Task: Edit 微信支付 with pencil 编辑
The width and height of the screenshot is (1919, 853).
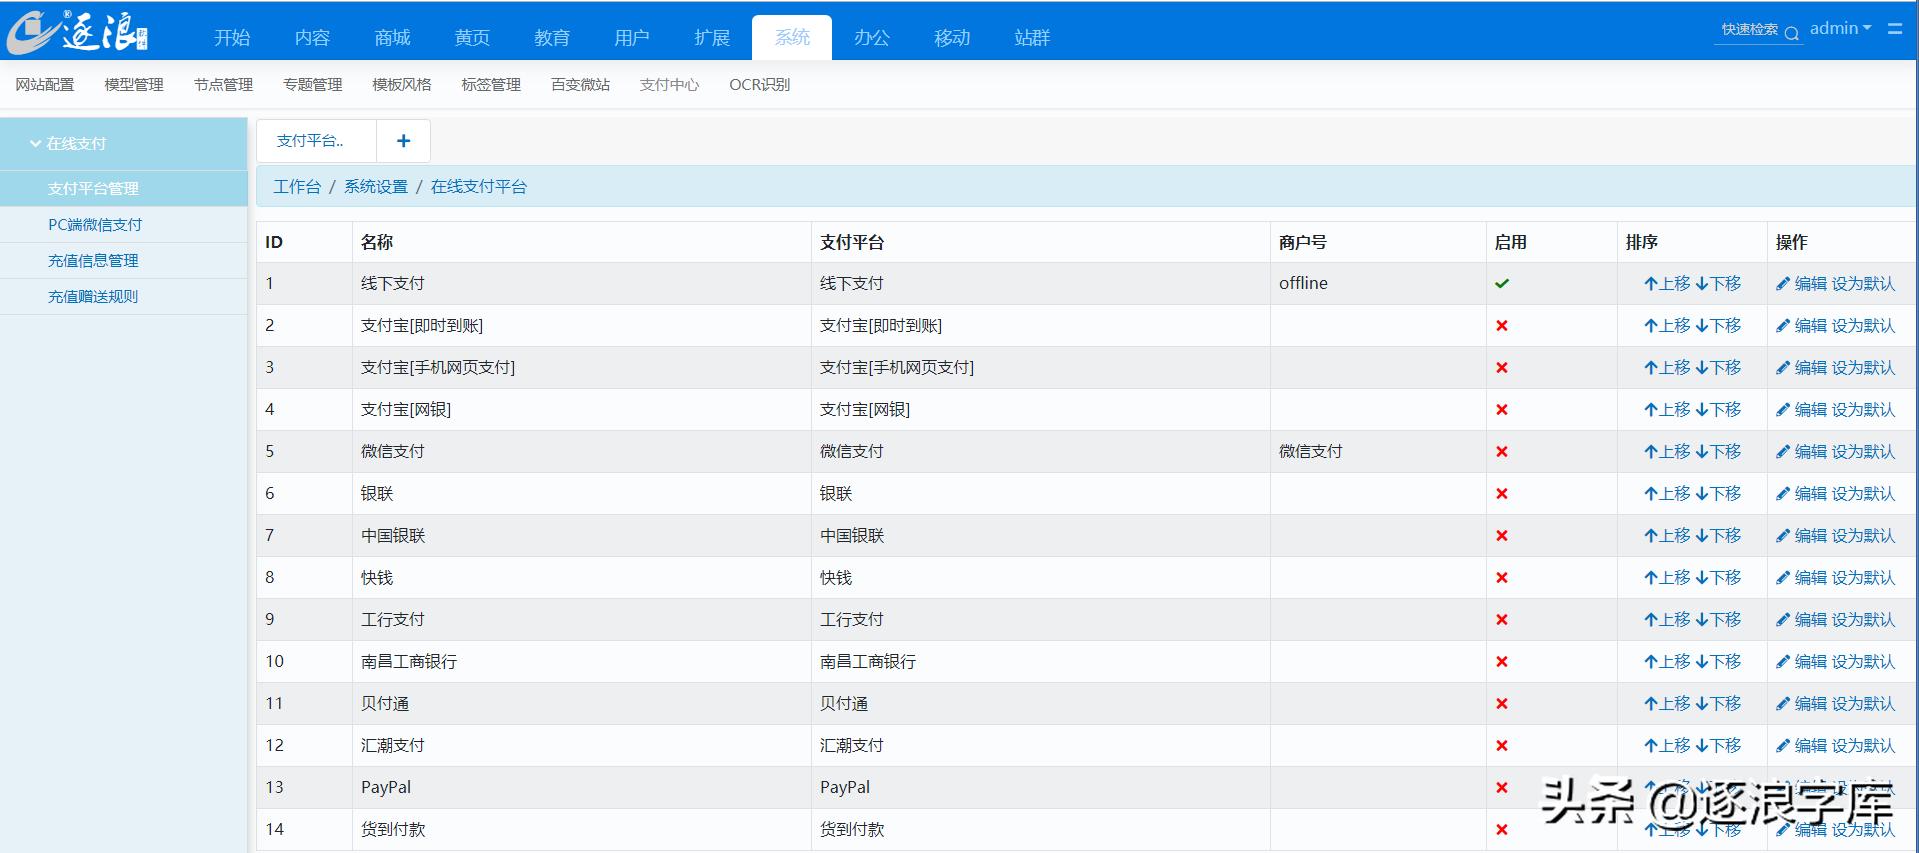Action: point(1801,452)
